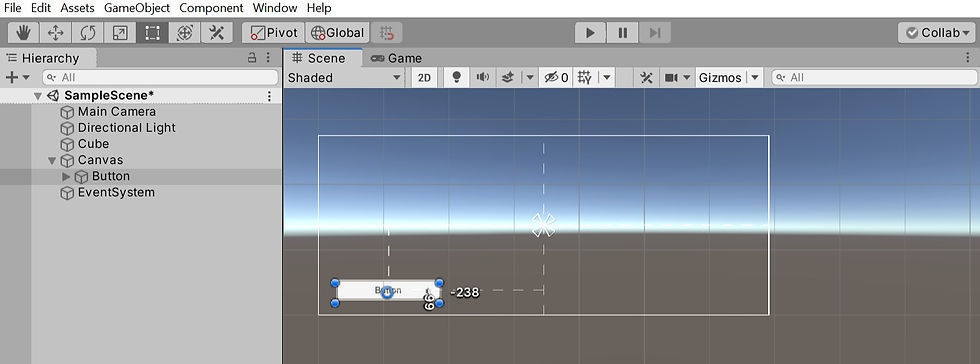Start Play mode
The width and height of the screenshot is (980, 364).
pyautogui.click(x=591, y=33)
